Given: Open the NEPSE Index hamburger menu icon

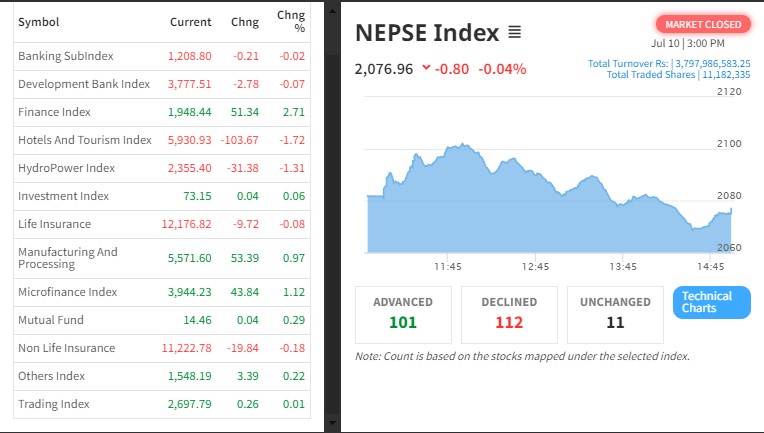Looking at the screenshot, I should click(514, 33).
